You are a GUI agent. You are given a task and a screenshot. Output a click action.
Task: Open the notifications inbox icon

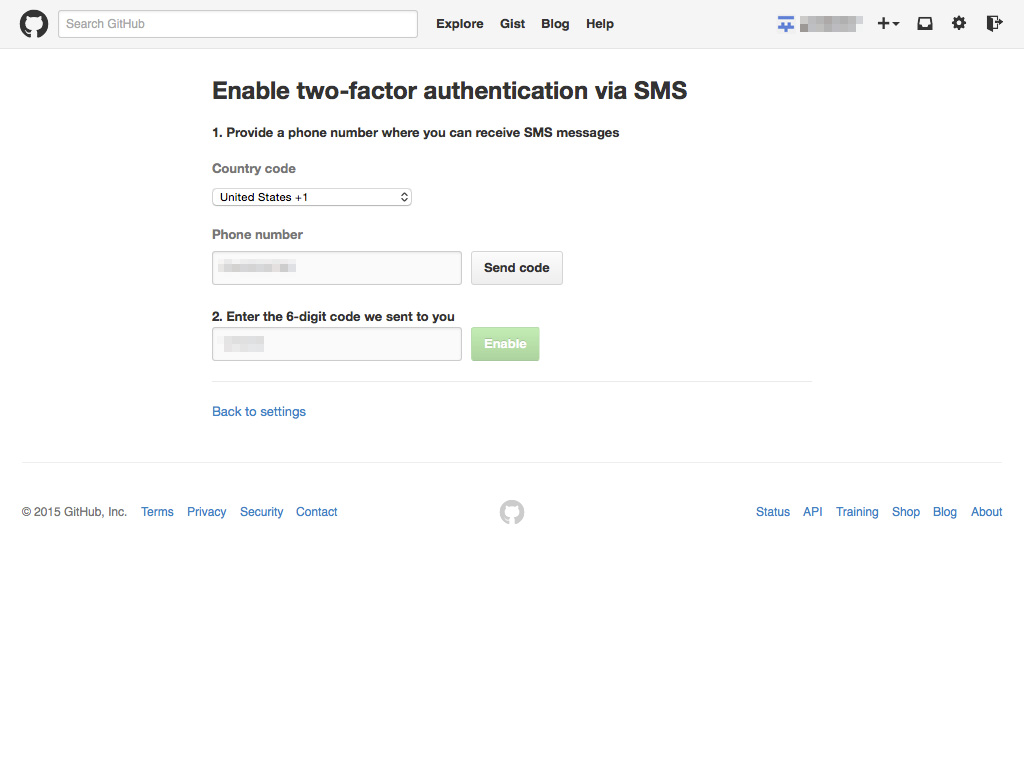coord(924,23)
